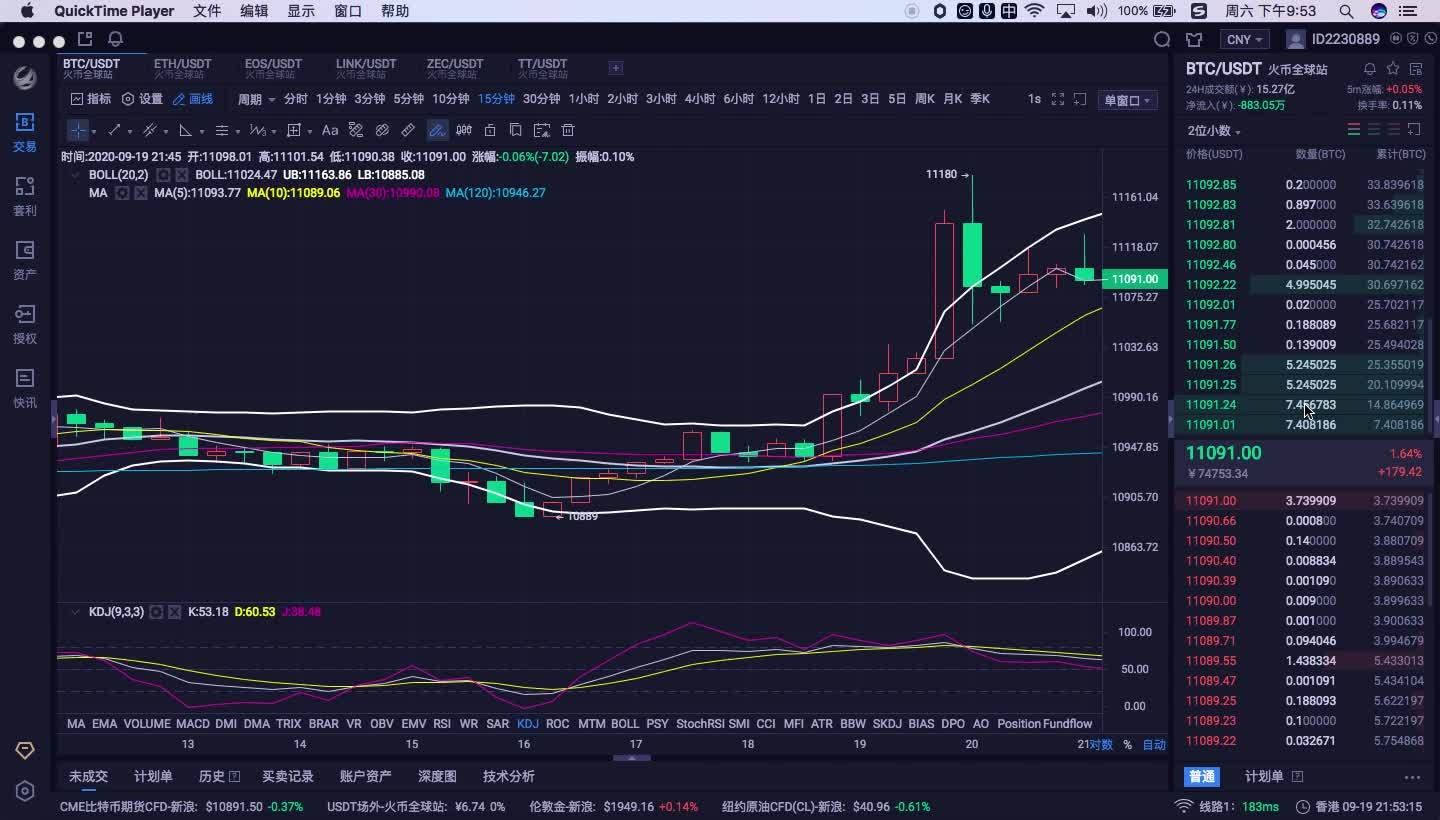Open BOLL indicator settings gear
Image resolution: width=1440 pixels, height=820 pixels.
point(163,174)
